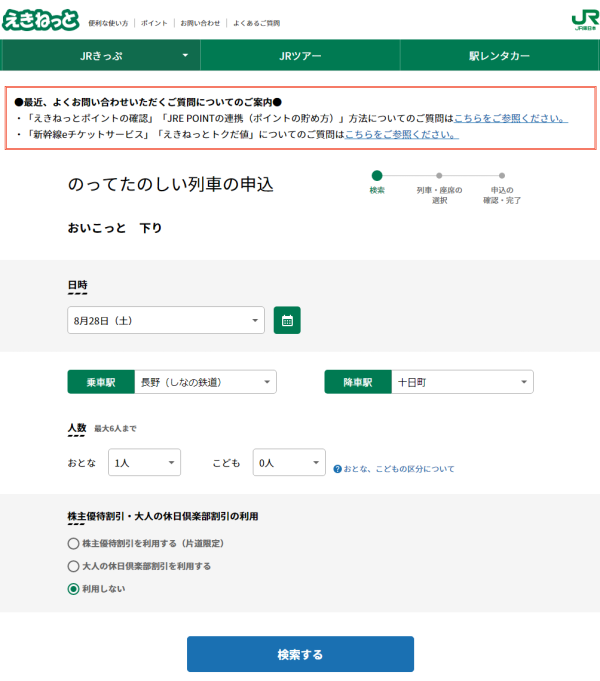Click the 乗車駅 green label
The height and width of the screenshot is (681, 600).
101,382
